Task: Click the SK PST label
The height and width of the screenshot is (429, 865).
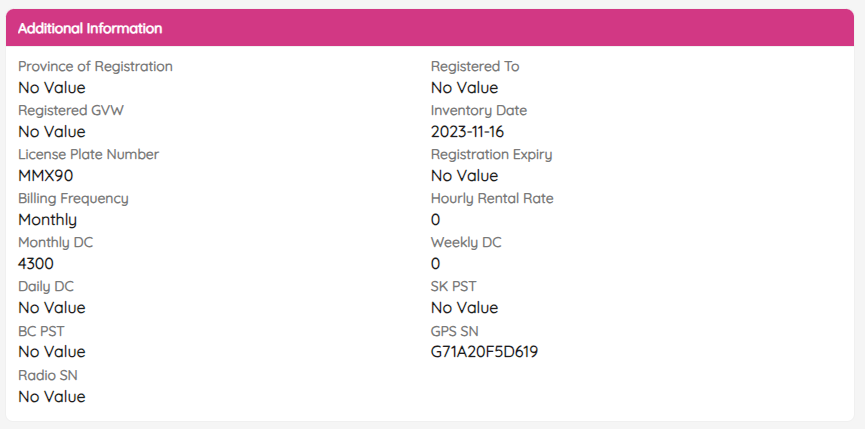Action: pos(455,286)
